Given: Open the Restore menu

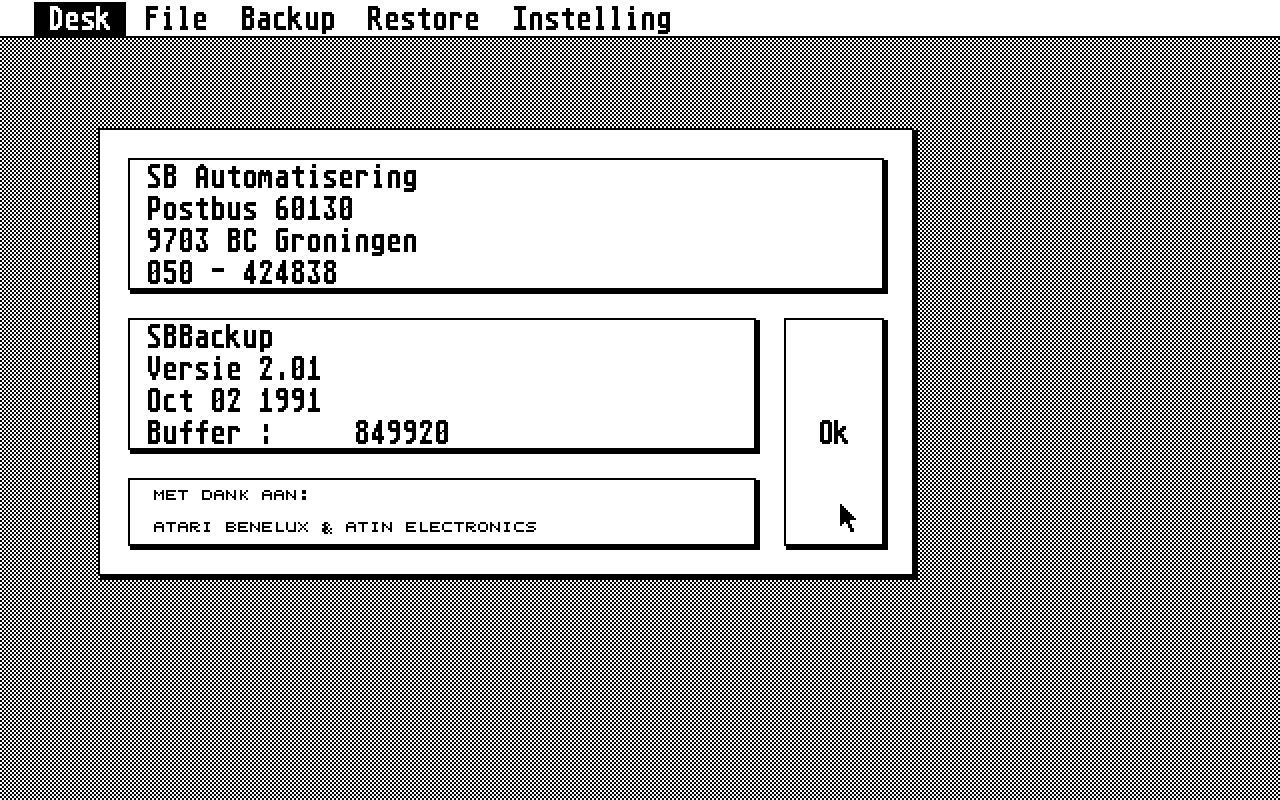Looking at the screenshot, I should click(x=423, y=19).
